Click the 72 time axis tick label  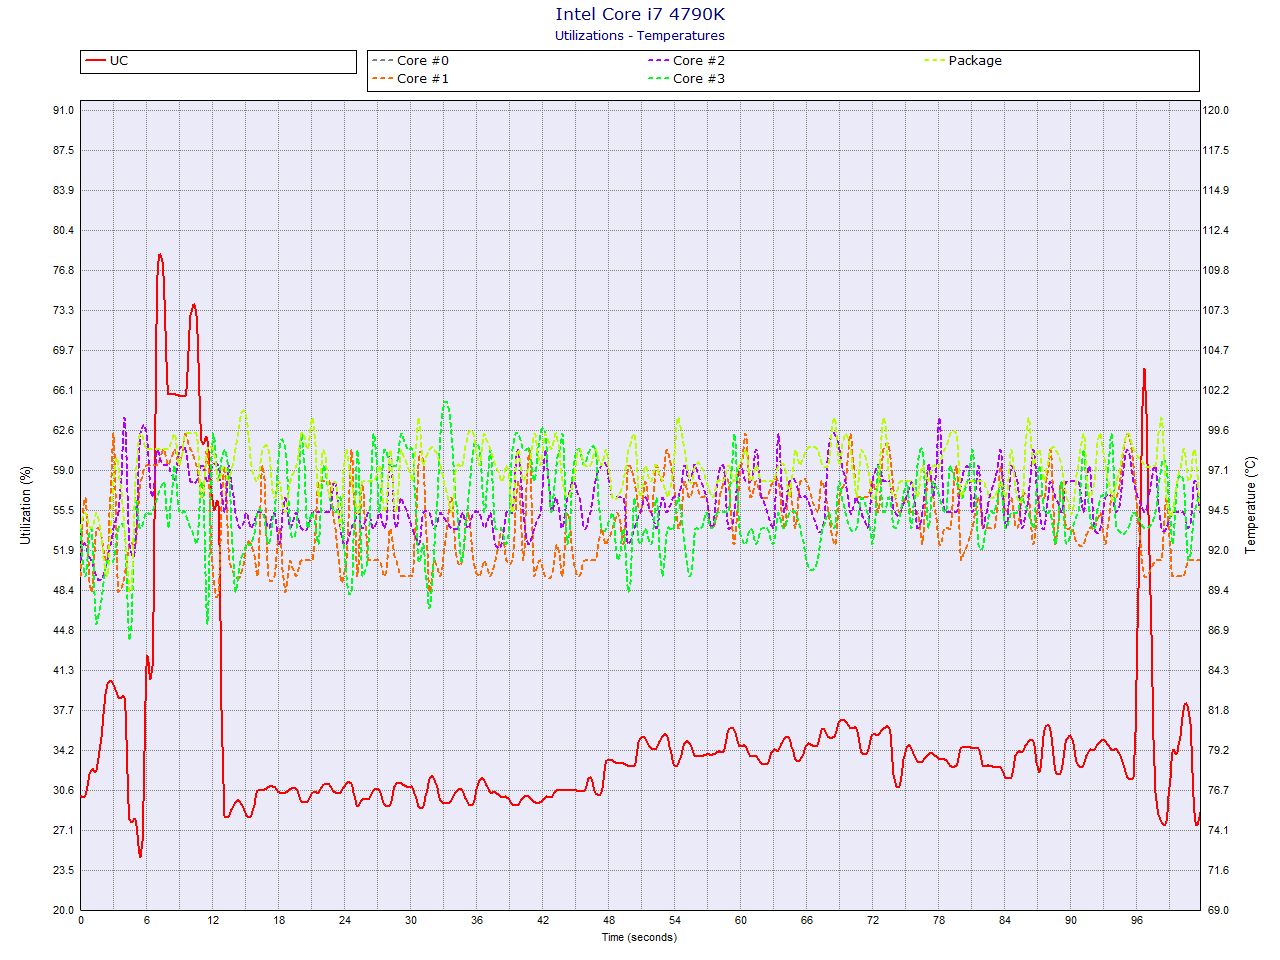(x=872, y=920)
